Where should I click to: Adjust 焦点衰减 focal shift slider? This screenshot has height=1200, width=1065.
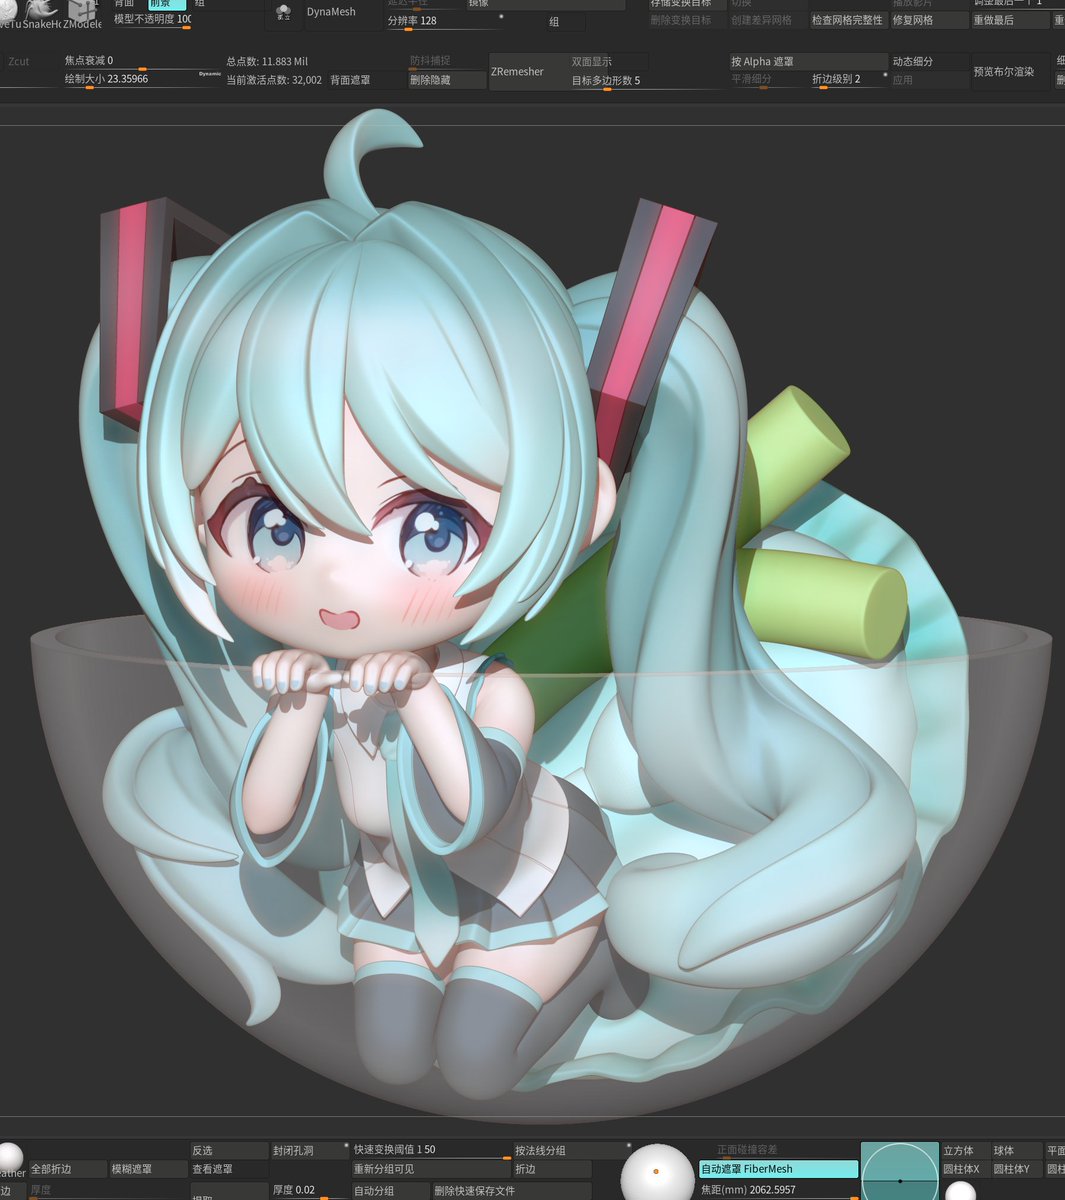point(140,62)
